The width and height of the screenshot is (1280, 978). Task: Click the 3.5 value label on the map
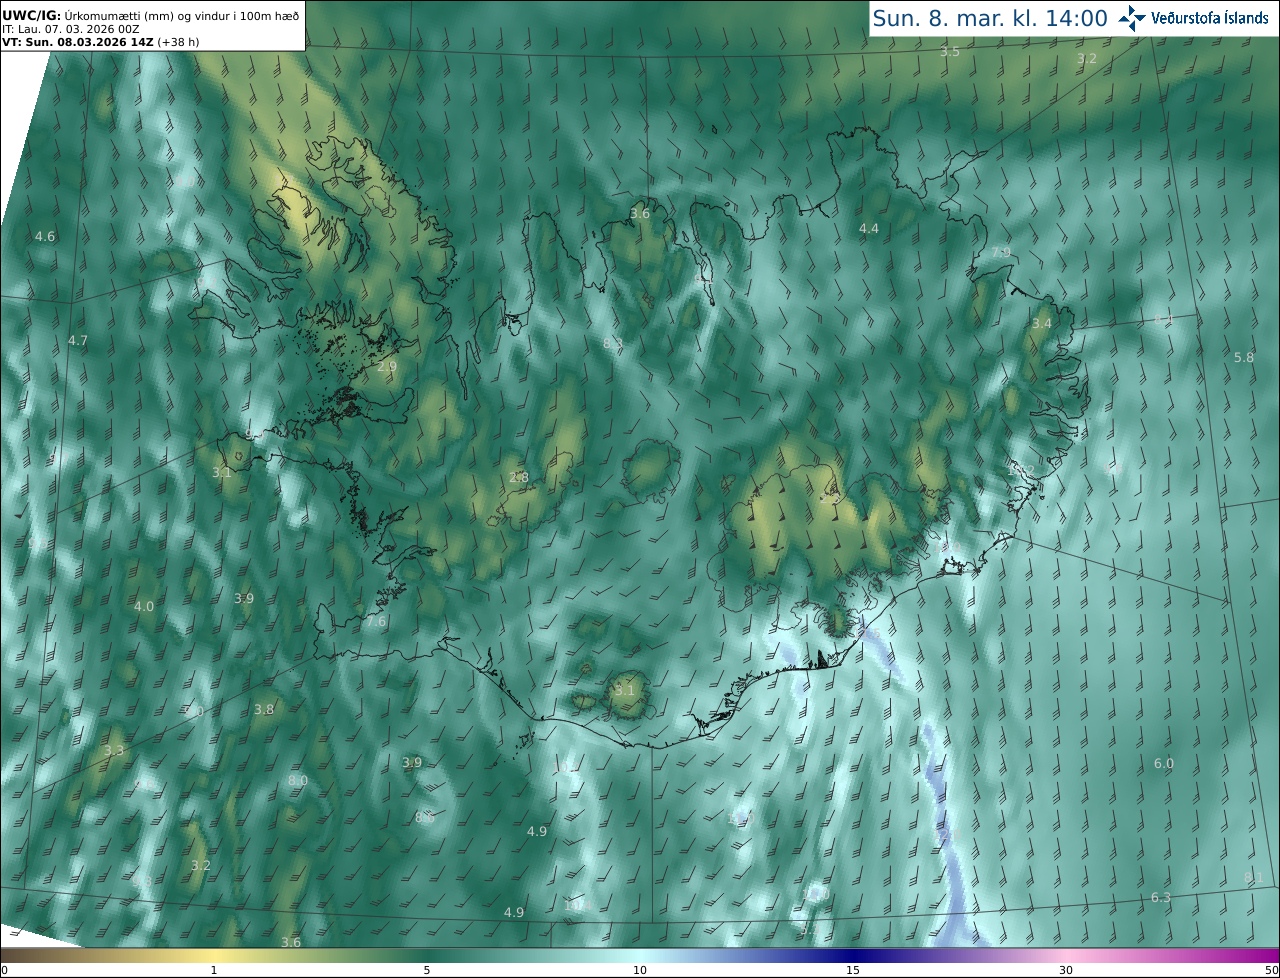pyautogui.click(x=950, y=52)
